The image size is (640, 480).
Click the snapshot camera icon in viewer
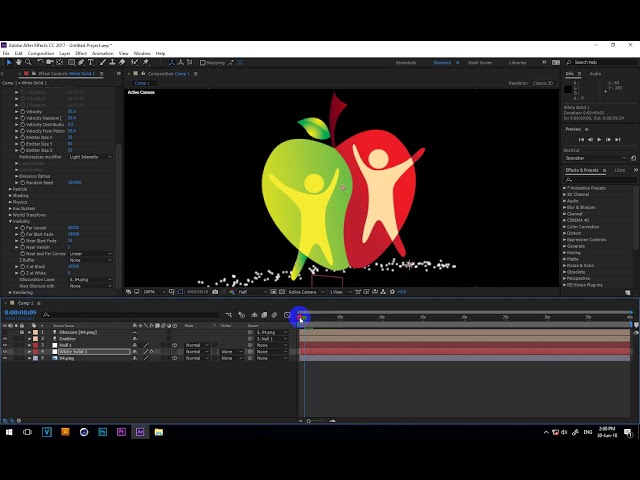click(215, 292)
